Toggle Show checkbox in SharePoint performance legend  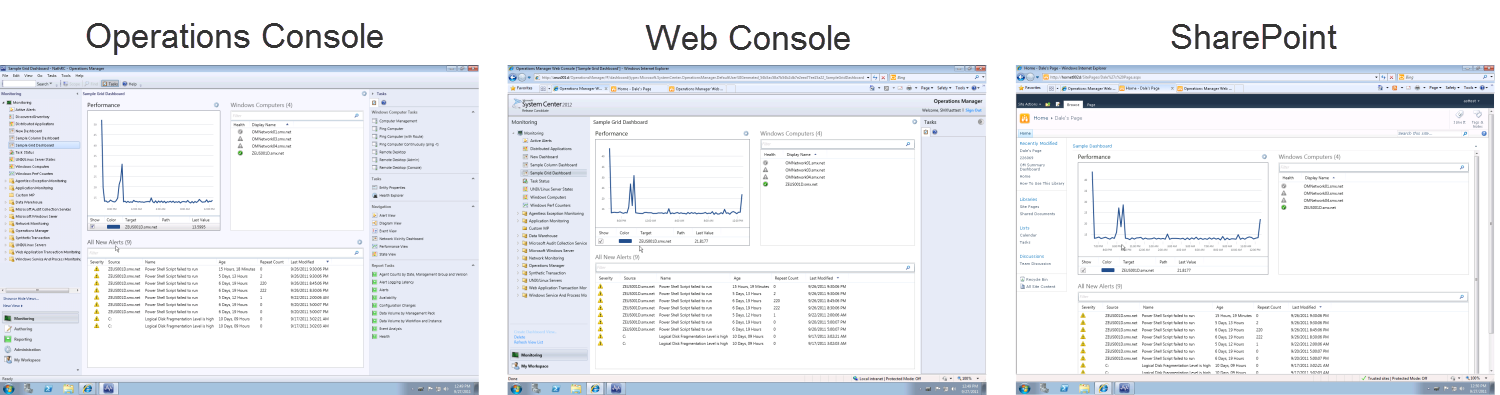[1083, 270]
